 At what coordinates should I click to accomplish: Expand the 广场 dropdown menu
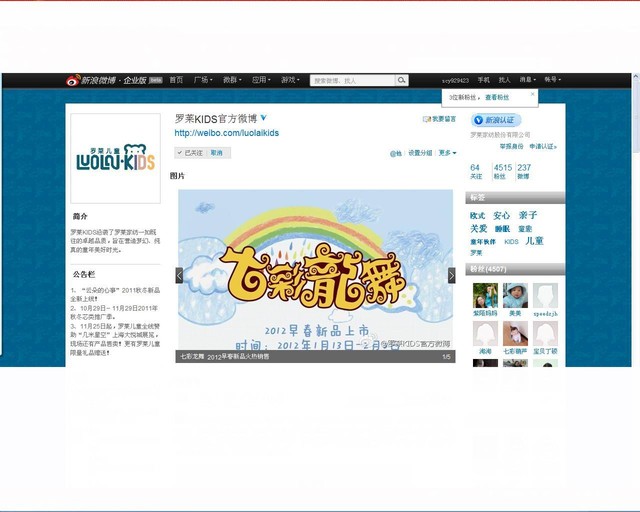203,80
